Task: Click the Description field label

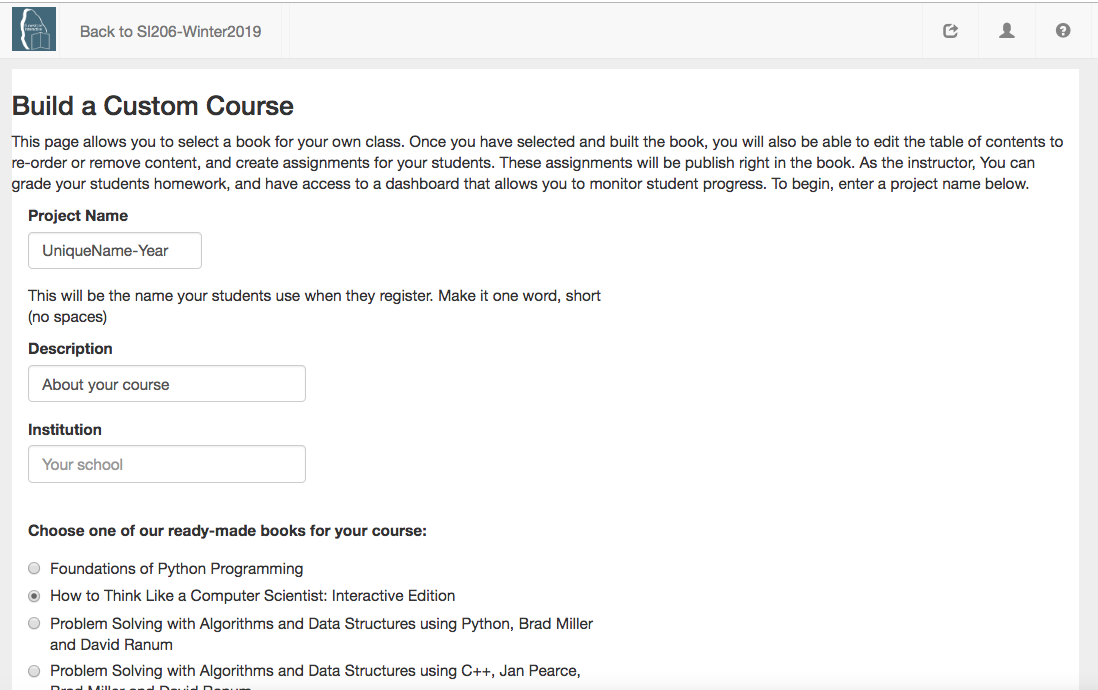Action: (x=70, y=349)
